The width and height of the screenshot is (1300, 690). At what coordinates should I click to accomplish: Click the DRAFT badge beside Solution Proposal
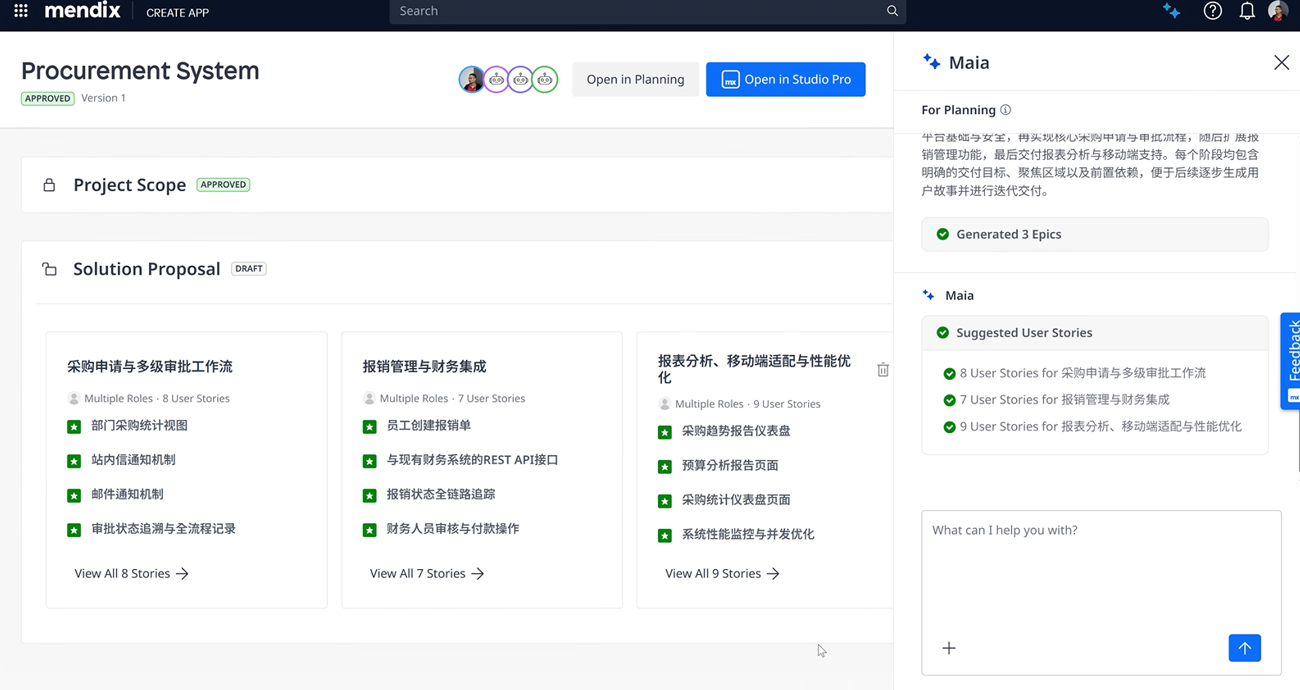coord(249,269)
